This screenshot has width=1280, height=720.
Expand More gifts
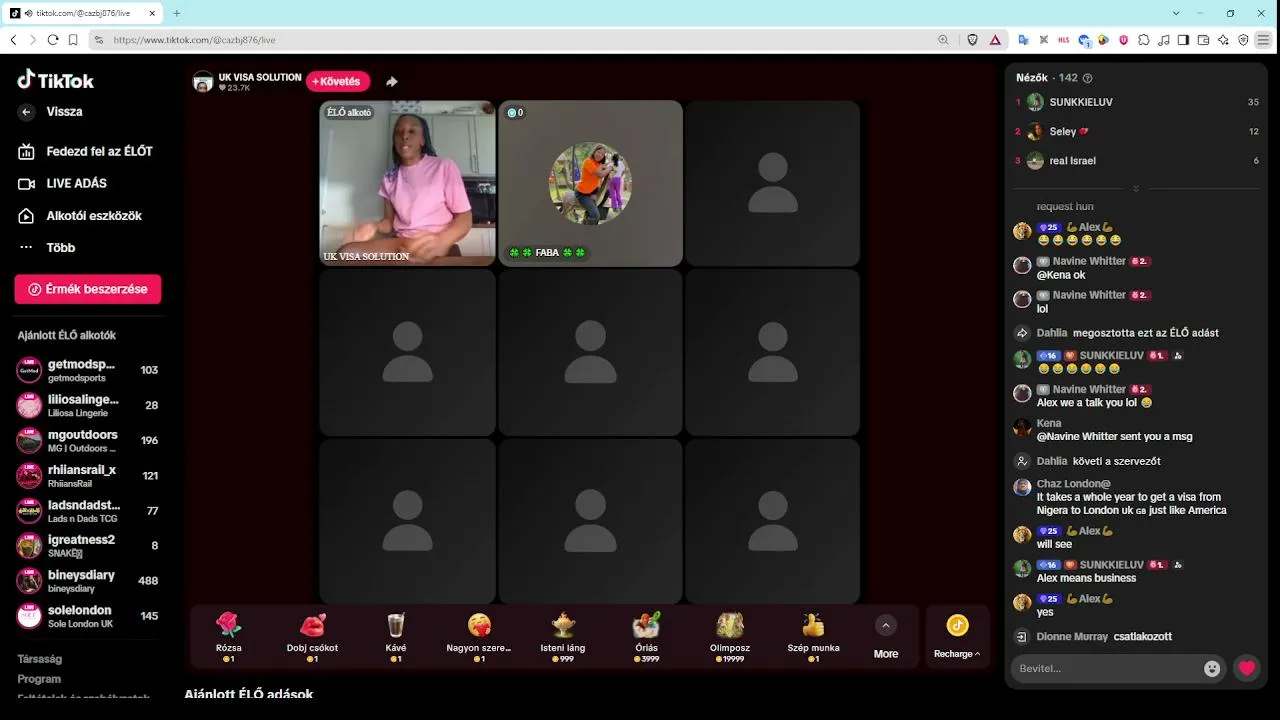tap(886, 637)
